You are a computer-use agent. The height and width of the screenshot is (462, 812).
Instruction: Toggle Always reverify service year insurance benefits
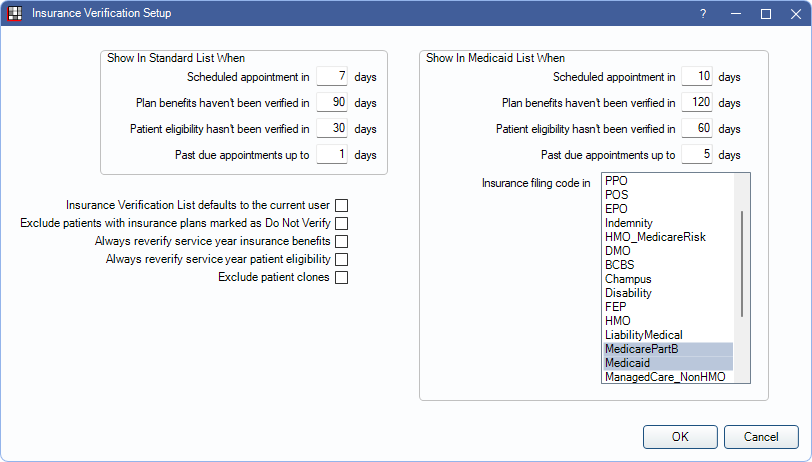click(x=341, y=241)
